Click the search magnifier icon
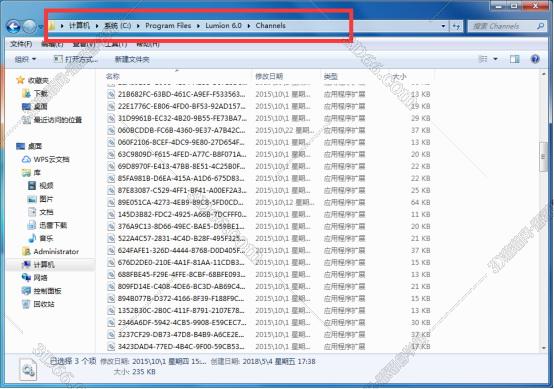Viewport: 554px width, 389px height. tap(540, 26)
